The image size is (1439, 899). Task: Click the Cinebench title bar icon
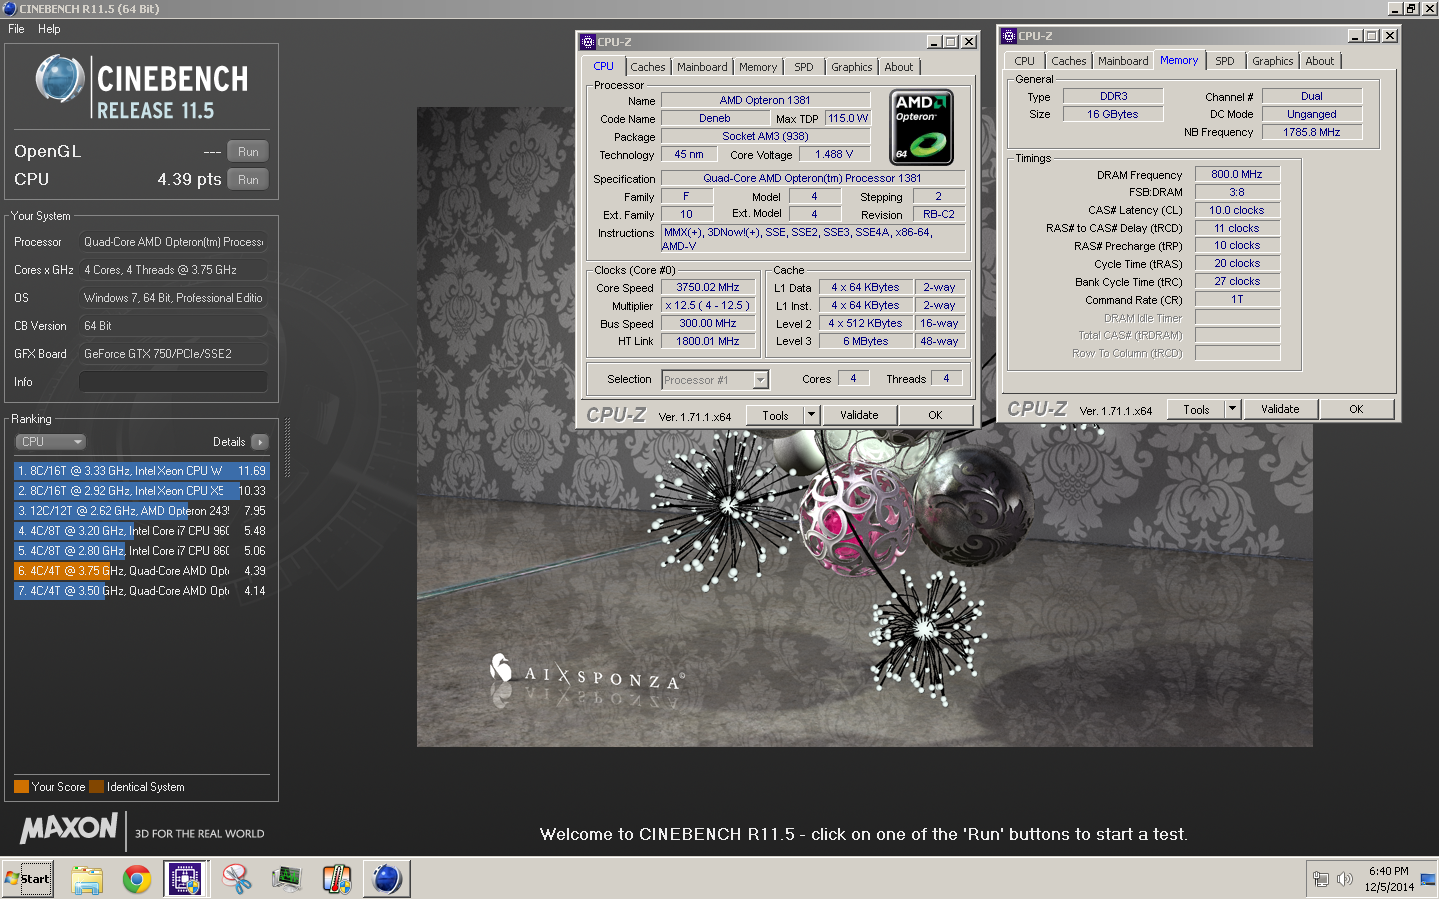(x=10, y=9)
